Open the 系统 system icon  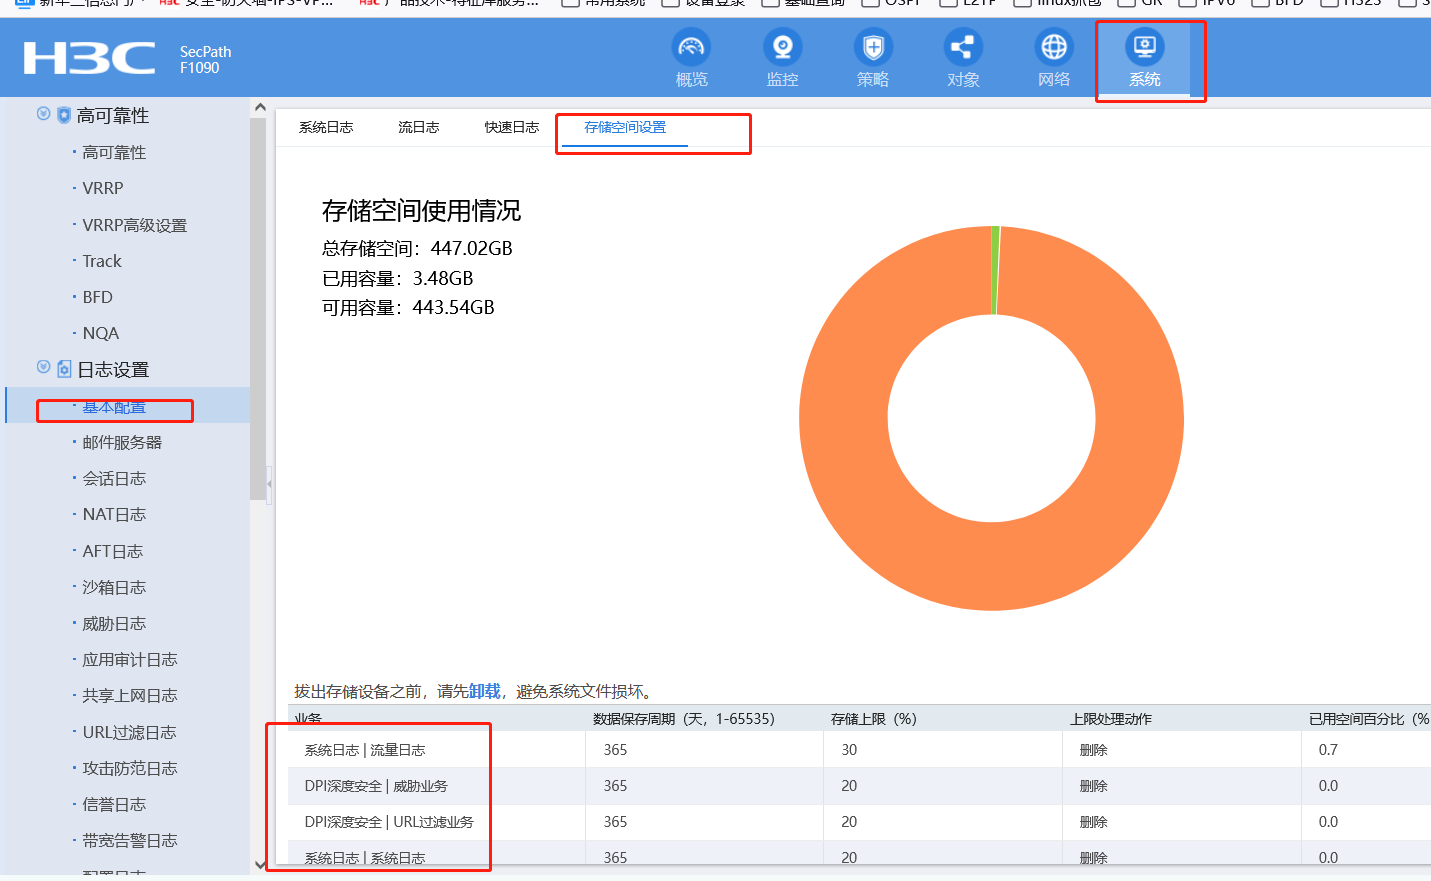(1145, 47)
